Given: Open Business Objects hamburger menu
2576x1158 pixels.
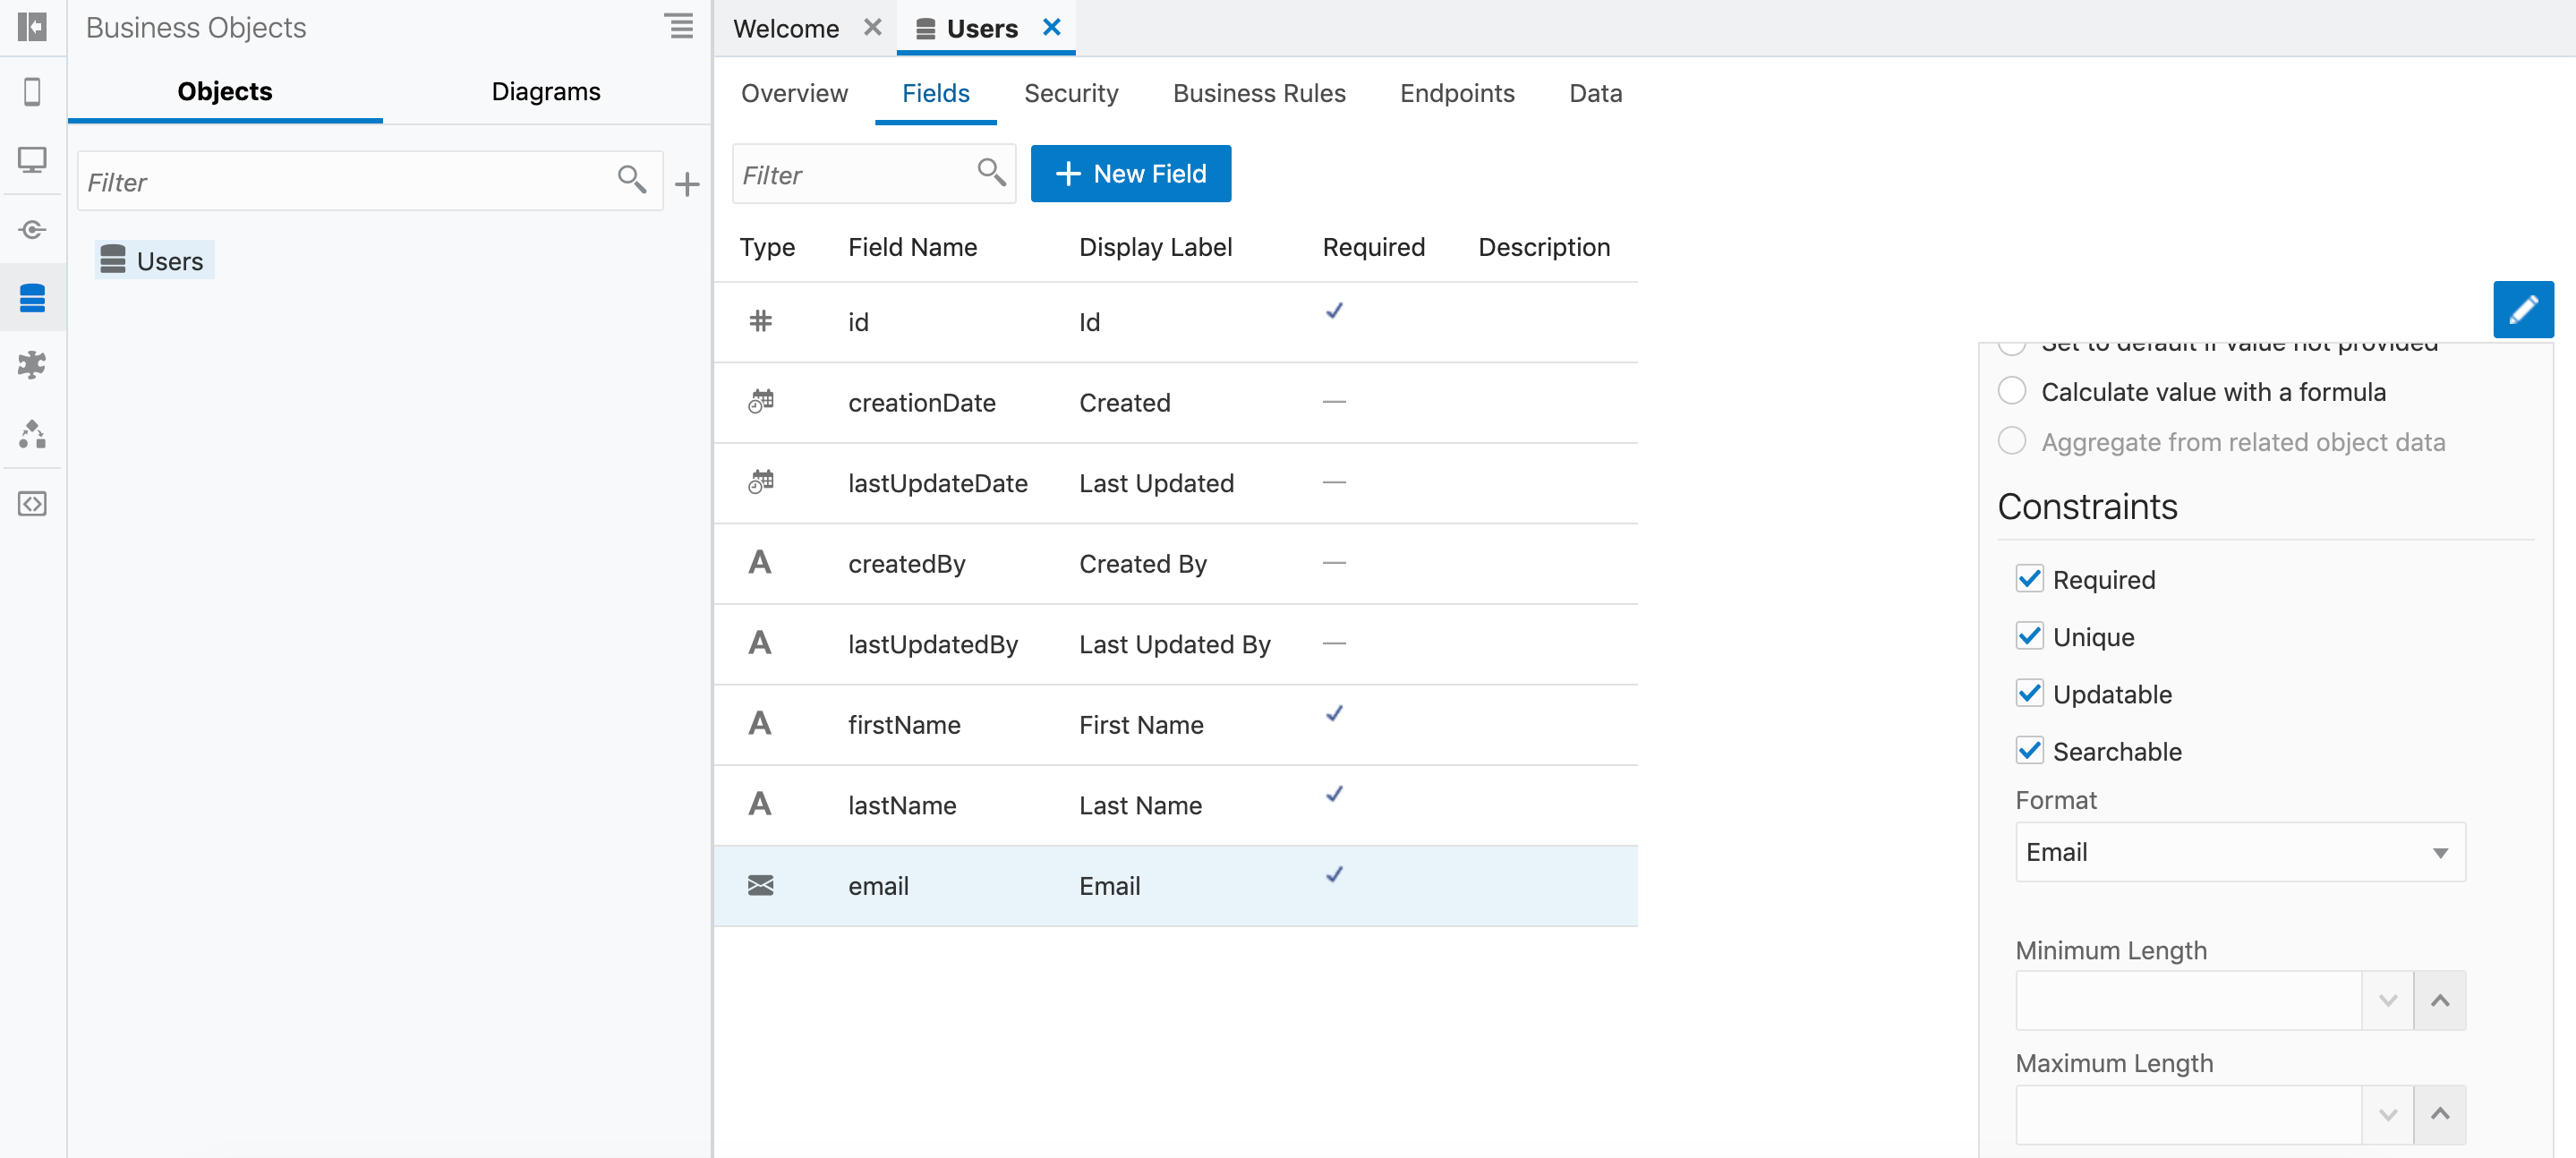Looking at the screenshot, I should coord(679,26).
